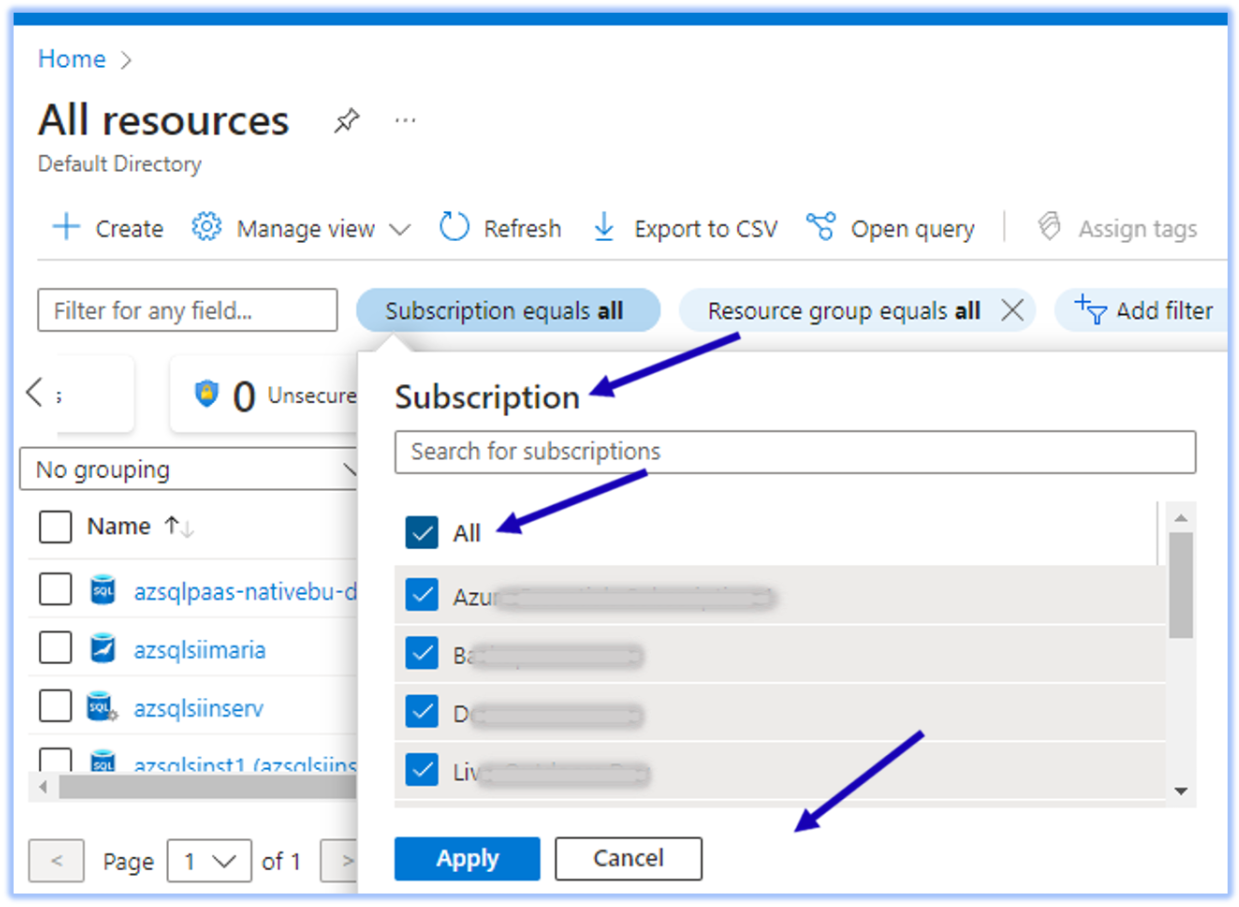Click the Apply button
Image resolution: width=1239 pixels, height=907 pixels.
point(467,859)
